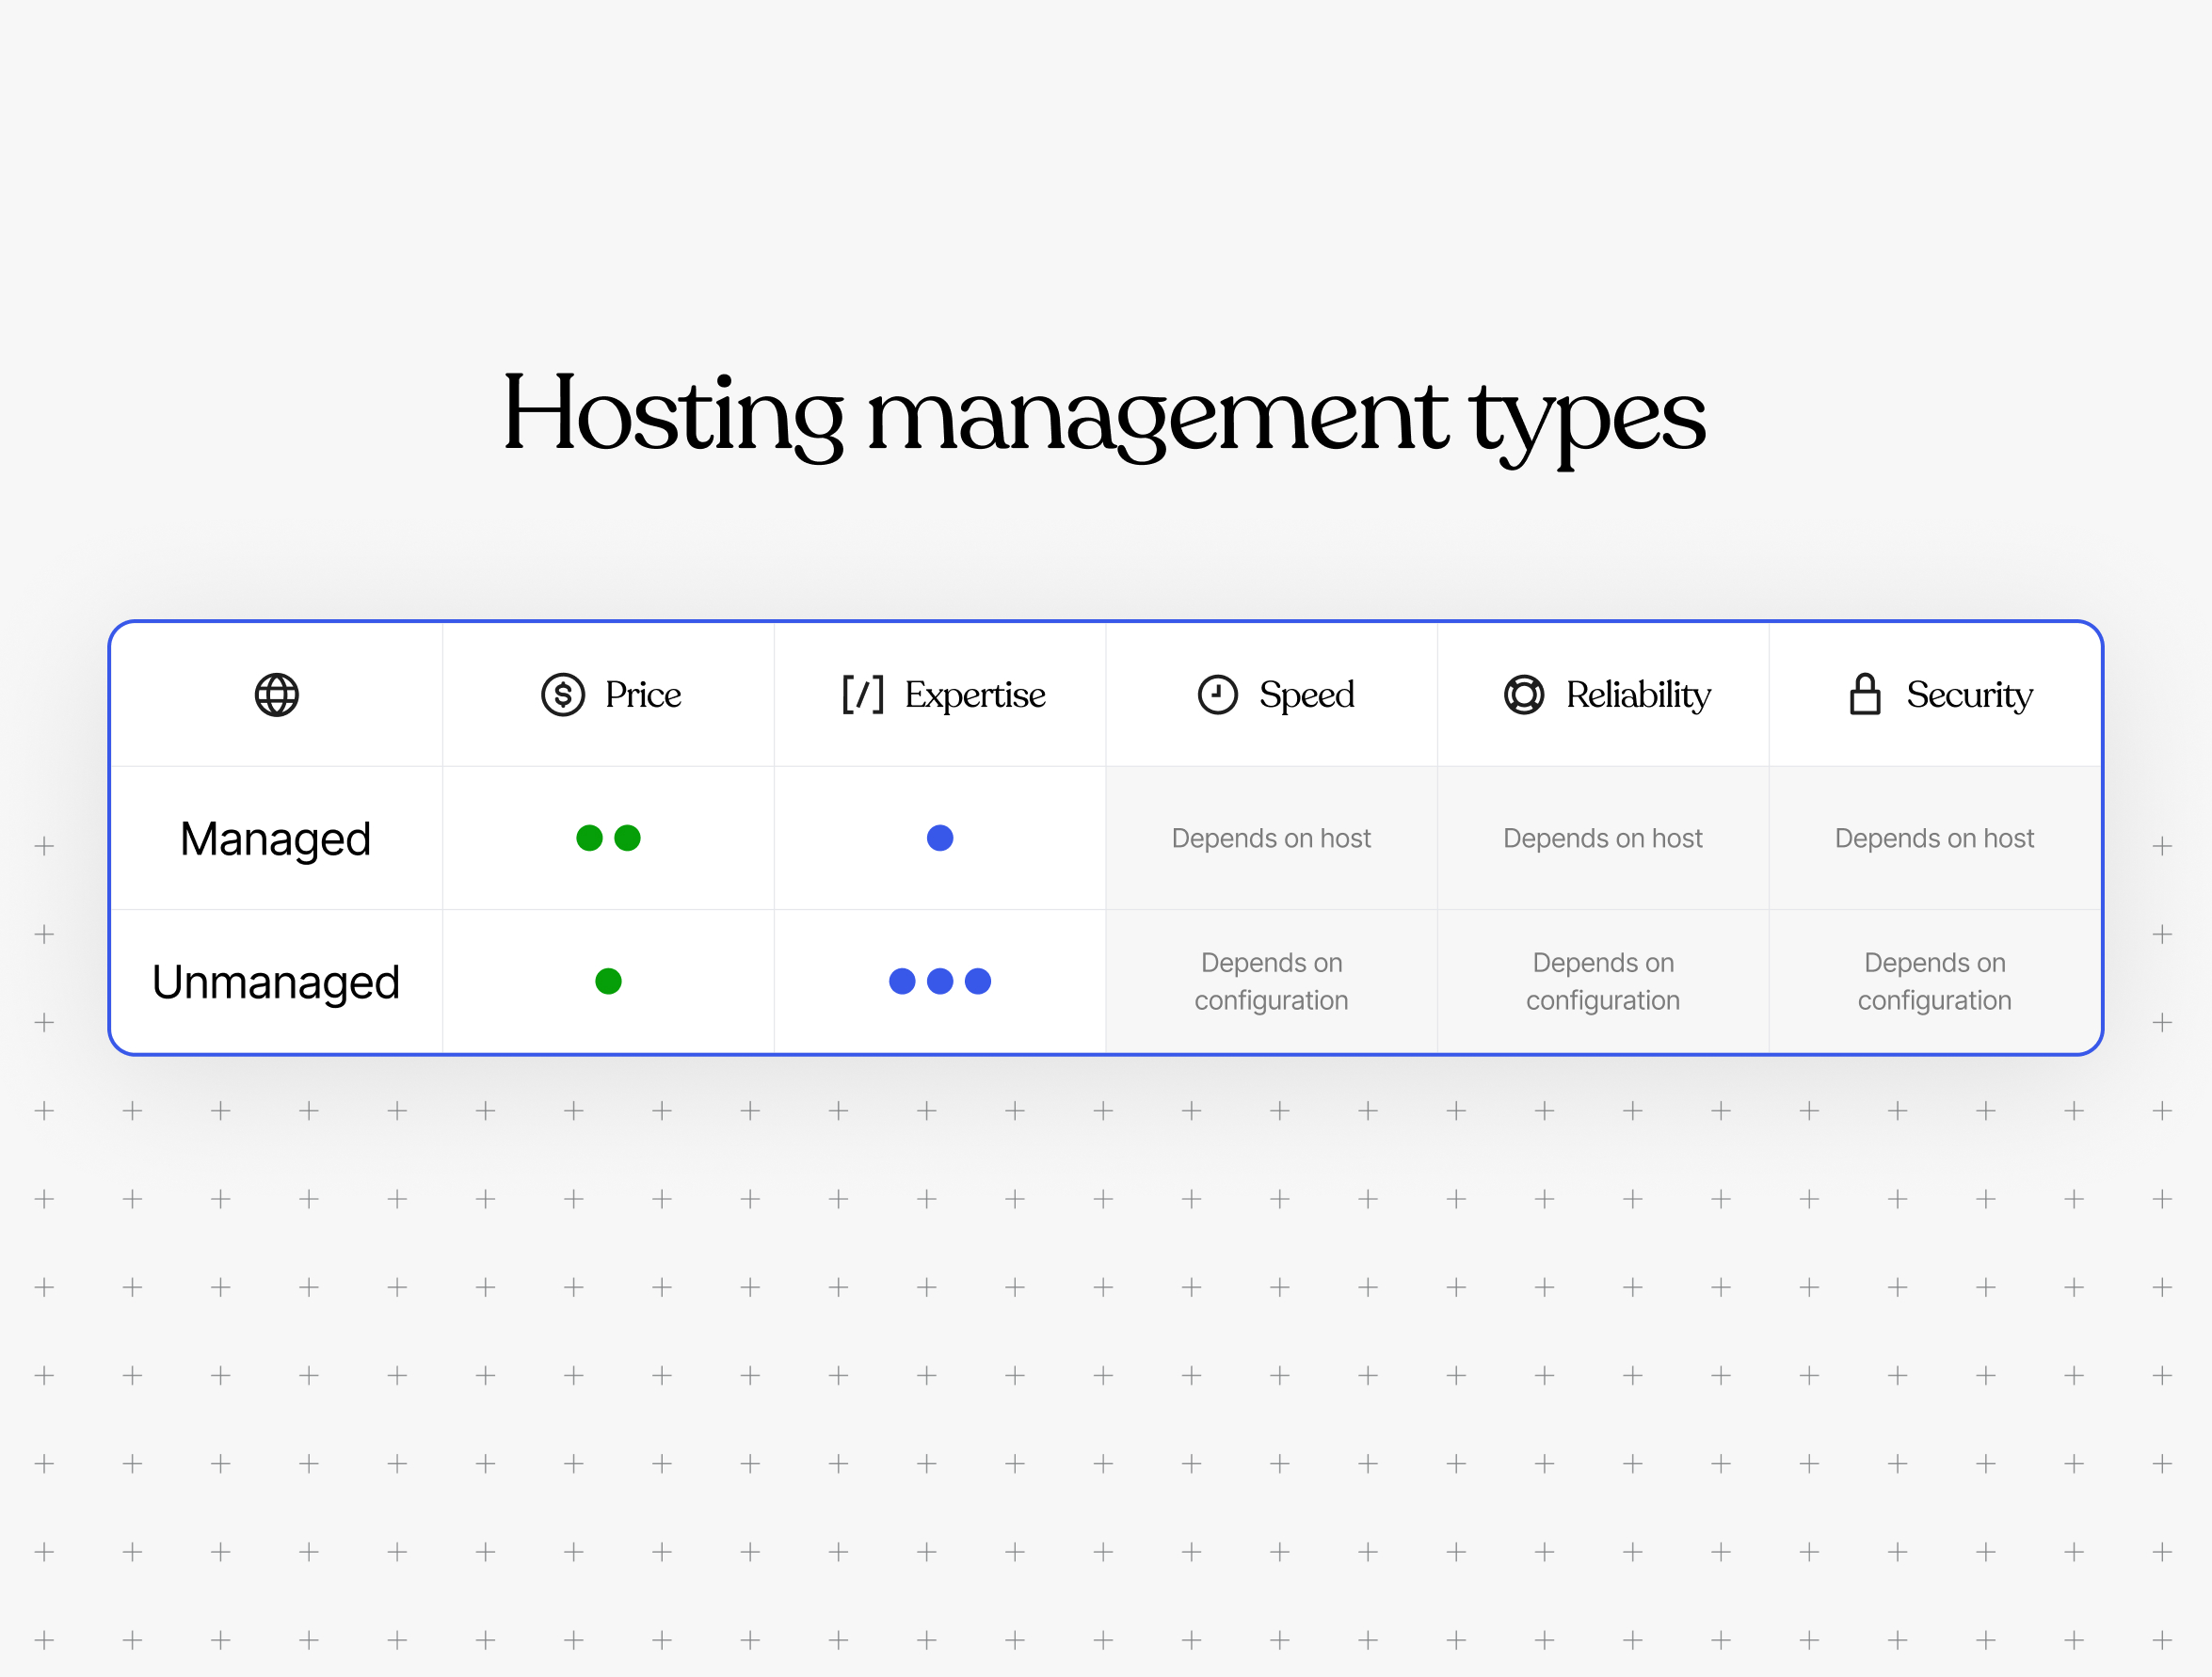
Task: Click the clock Speed icon
Action: tap(1218, 694)
